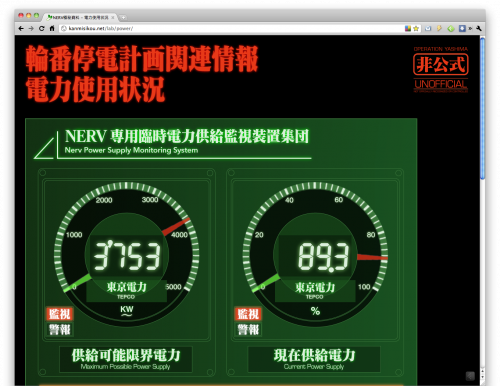Screen dimensions: 500x386
Task: Click the 2000 tick label on the KW gauge
Action: point(104,200)
